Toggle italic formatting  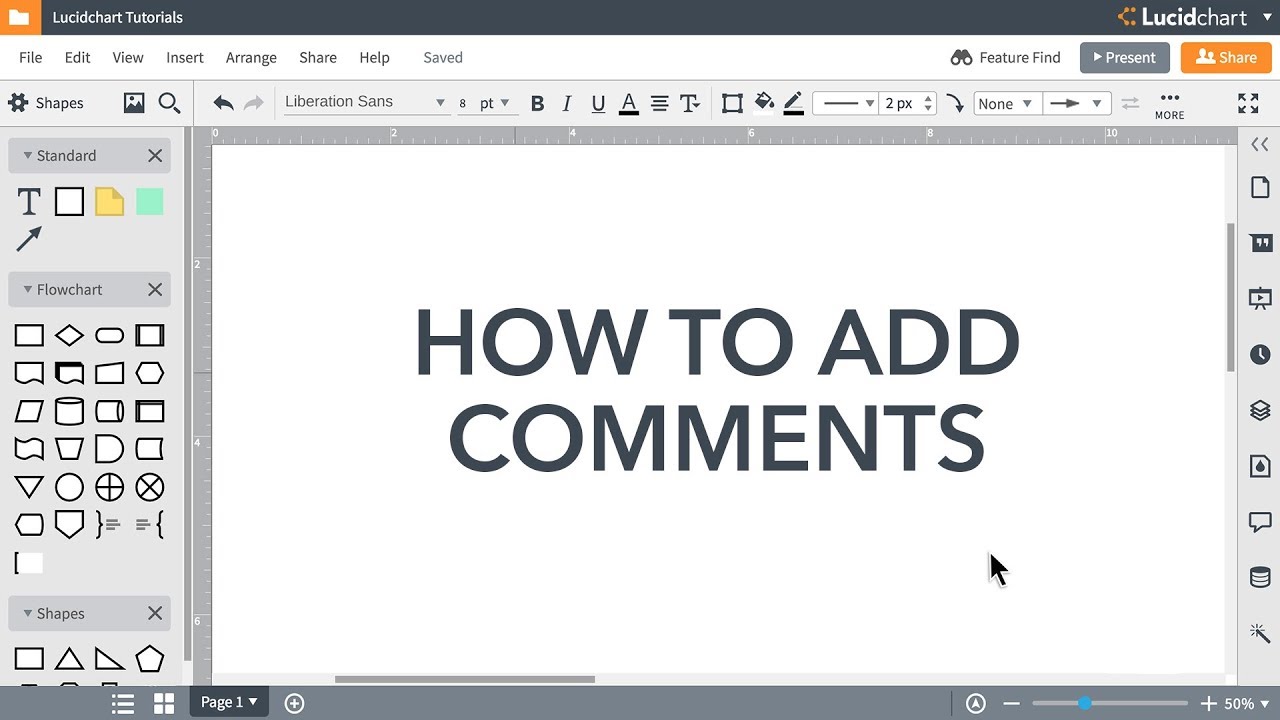567,103
